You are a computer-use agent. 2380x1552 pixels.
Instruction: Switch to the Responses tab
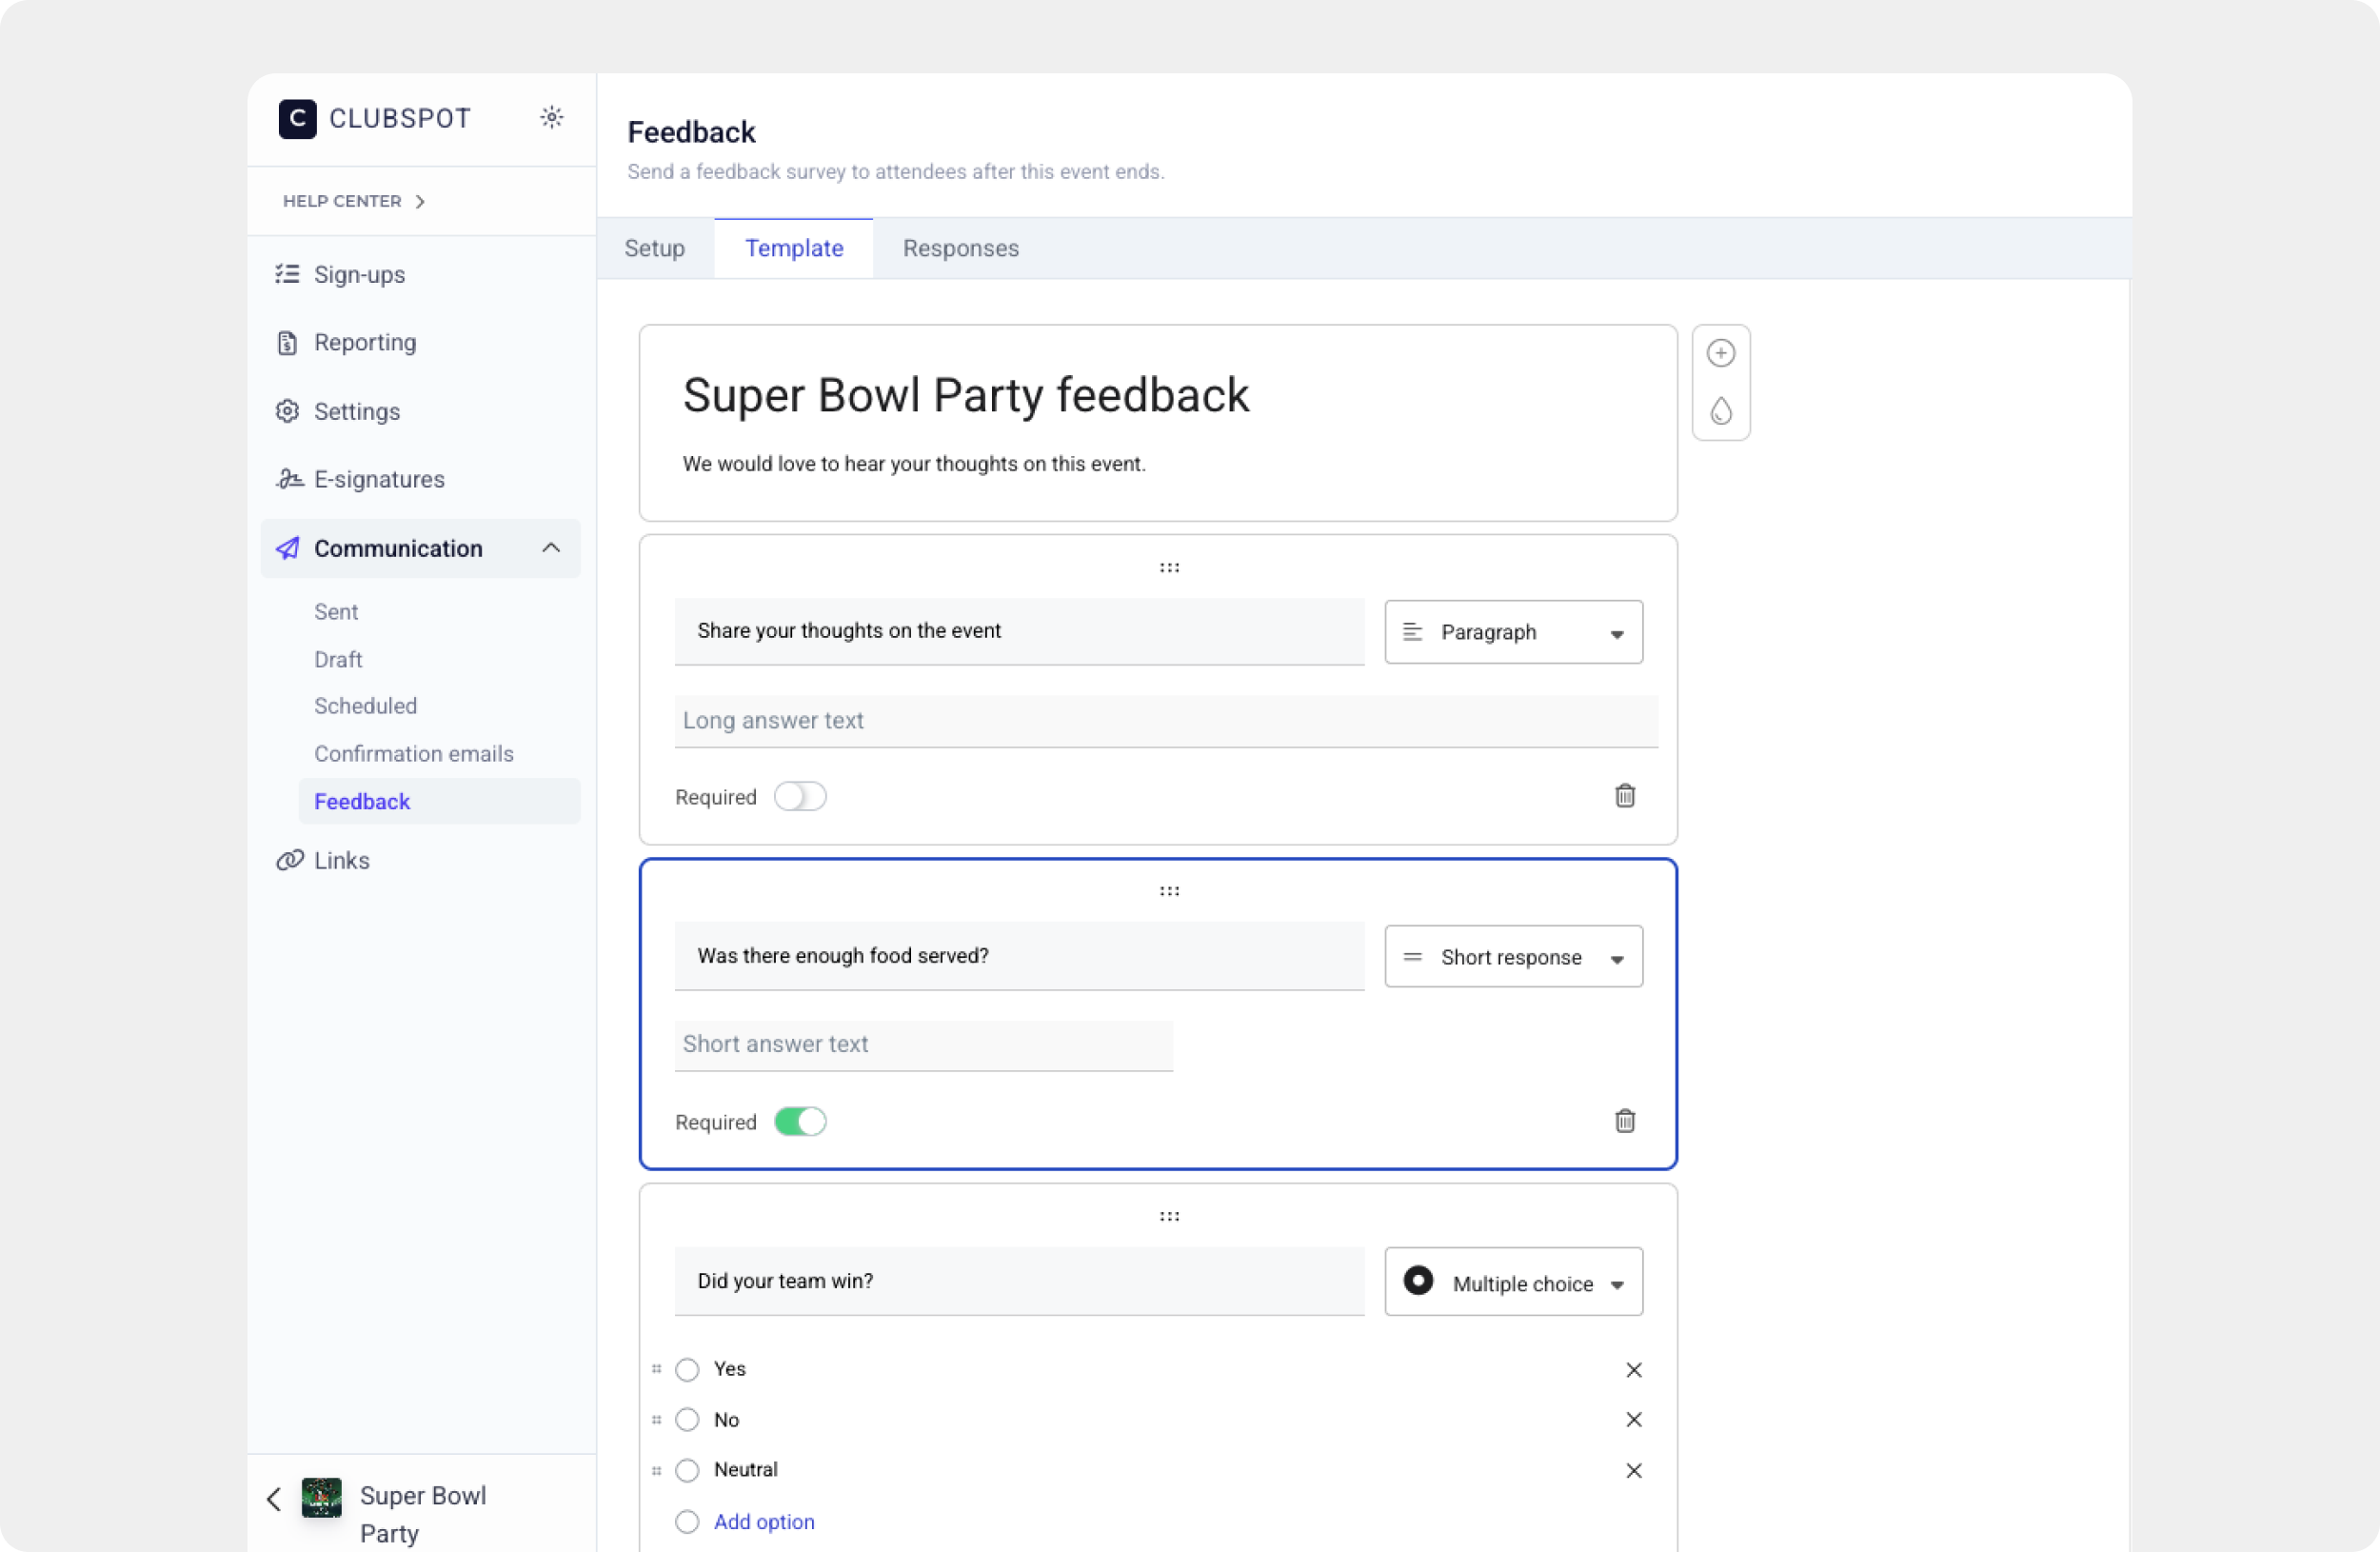(960, 248)
